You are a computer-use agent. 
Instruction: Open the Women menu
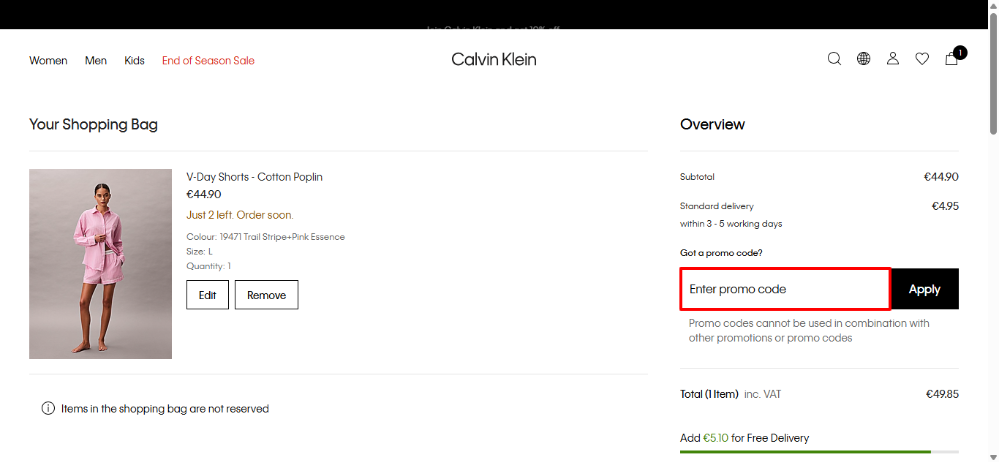(48, 61)
